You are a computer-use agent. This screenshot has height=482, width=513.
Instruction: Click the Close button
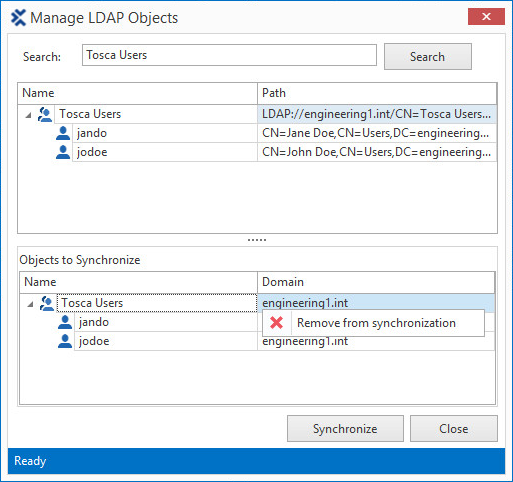click(454, 428)
